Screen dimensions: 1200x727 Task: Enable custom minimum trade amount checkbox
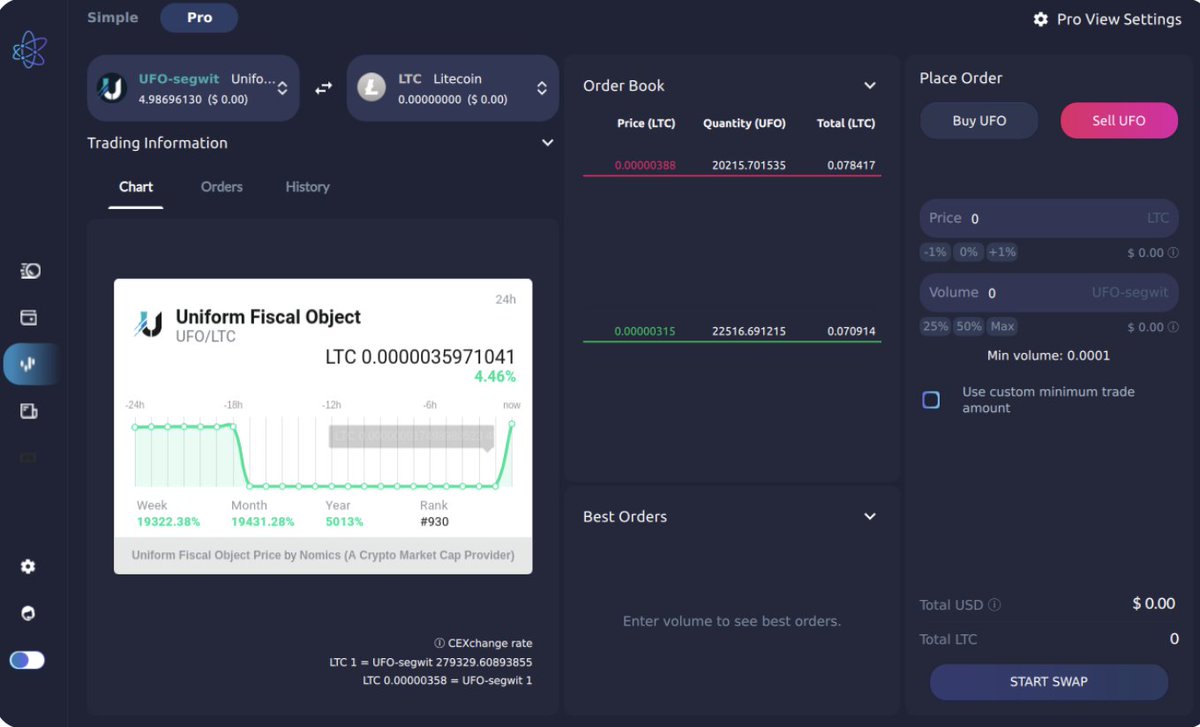point(931,400)
